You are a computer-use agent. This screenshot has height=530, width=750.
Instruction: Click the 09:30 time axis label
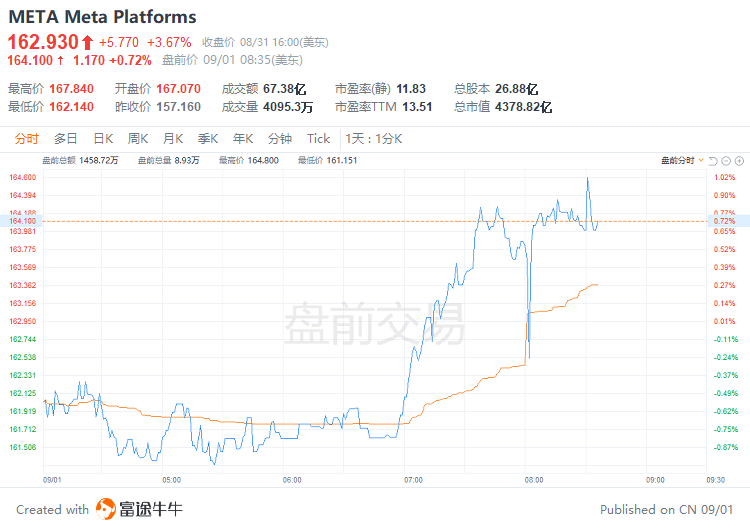[716, 480]
